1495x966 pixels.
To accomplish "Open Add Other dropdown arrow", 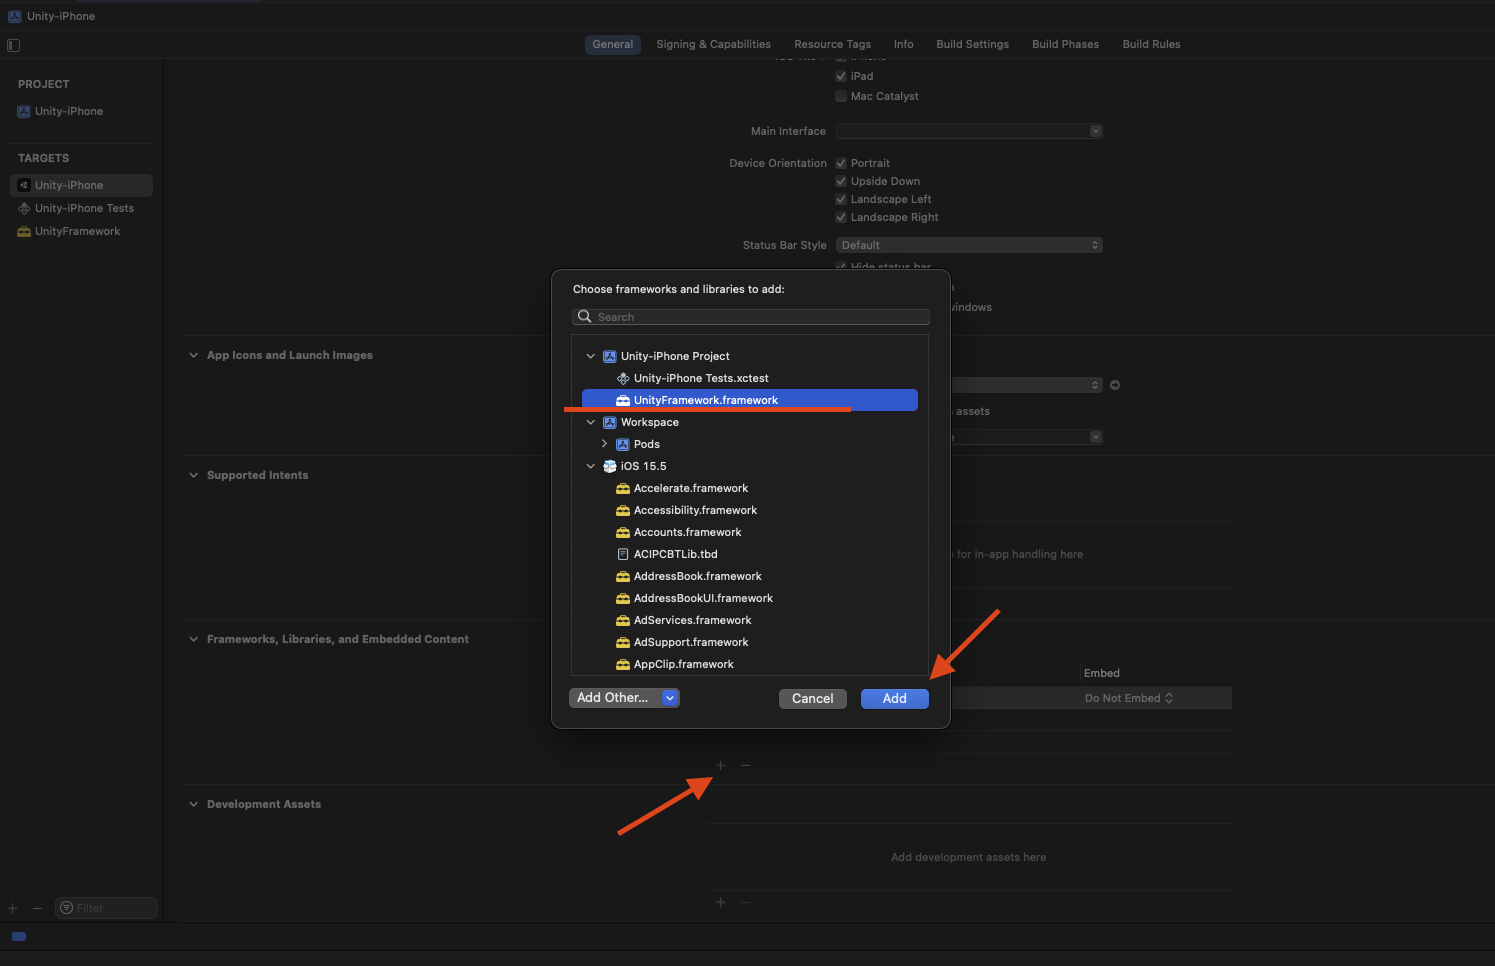I will 670,698.
